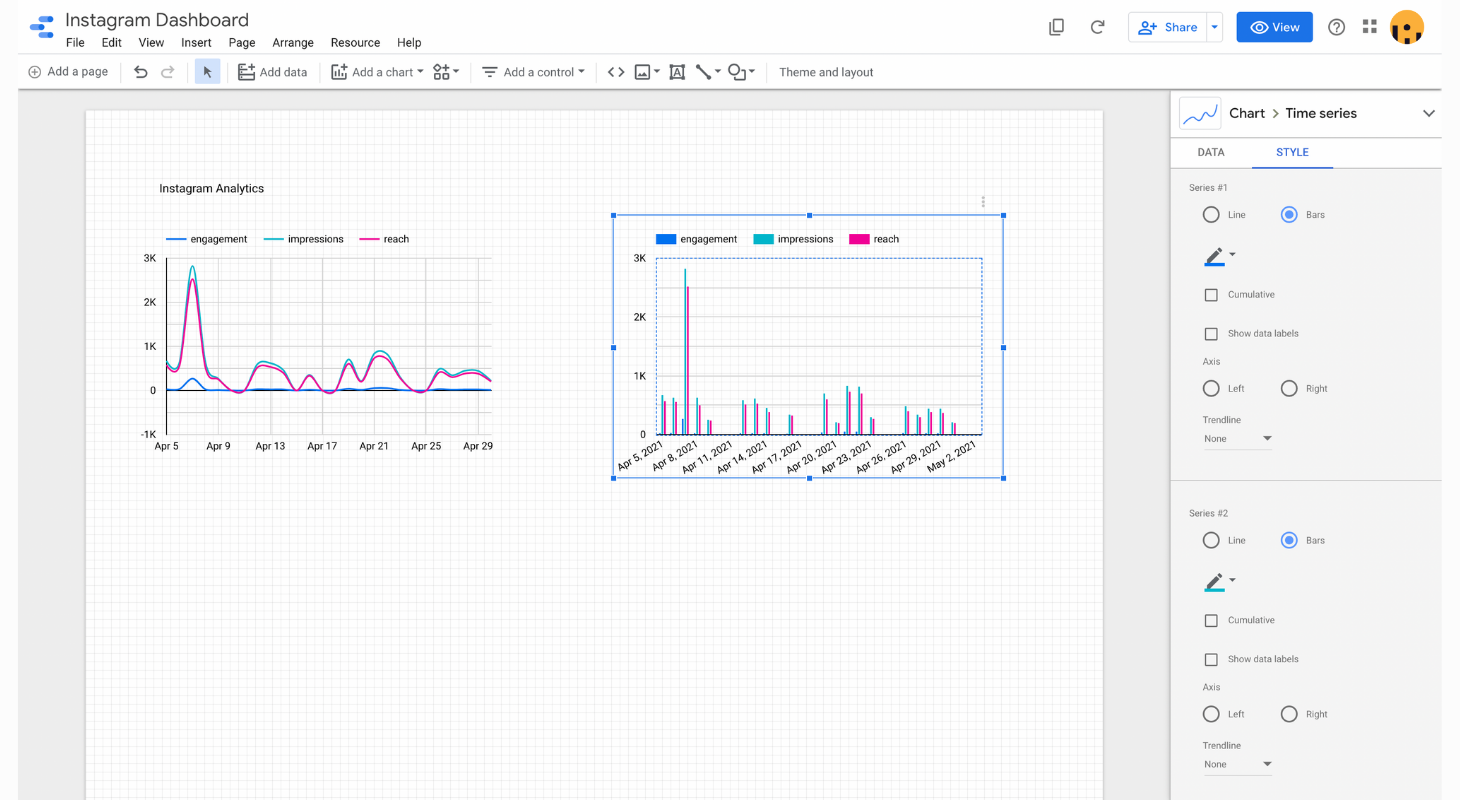Click the refresh data icon

click(x=1097, y=27)
